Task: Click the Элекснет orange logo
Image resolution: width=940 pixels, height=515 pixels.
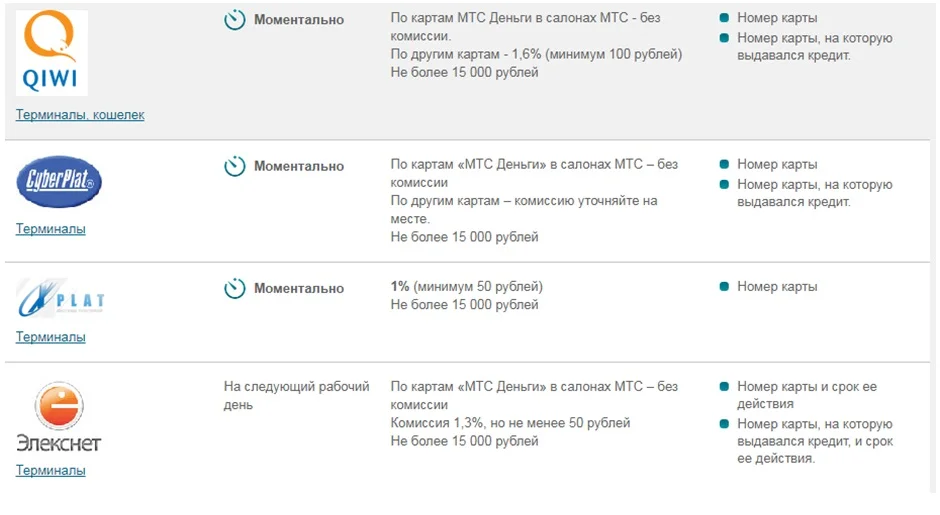Action: (59, 406)
